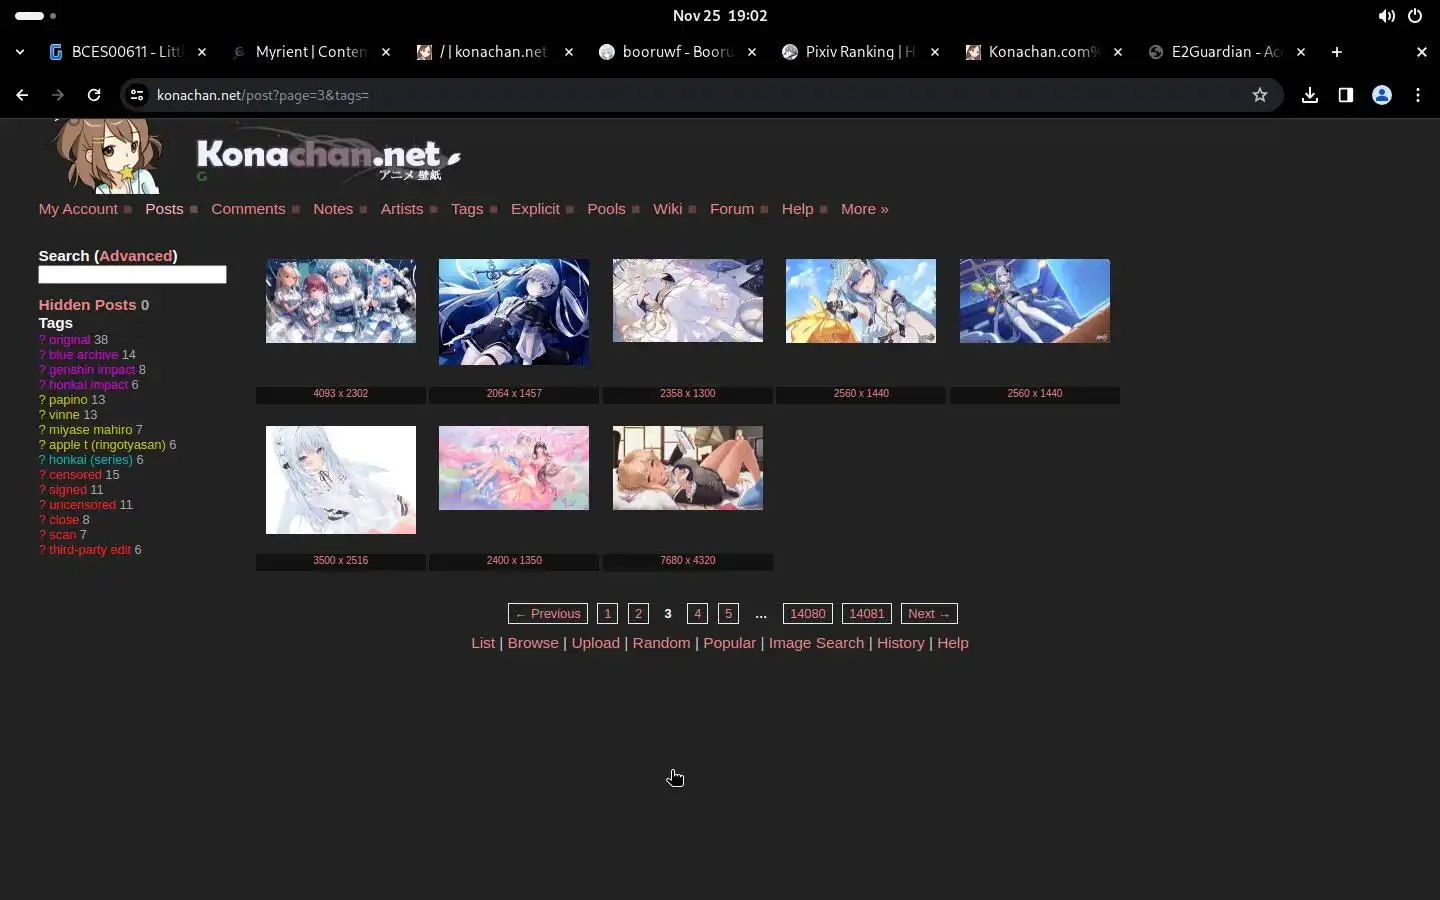Go to the Previous page
The height and width of the screenshot is (900, 1440).
coord(548,614)
